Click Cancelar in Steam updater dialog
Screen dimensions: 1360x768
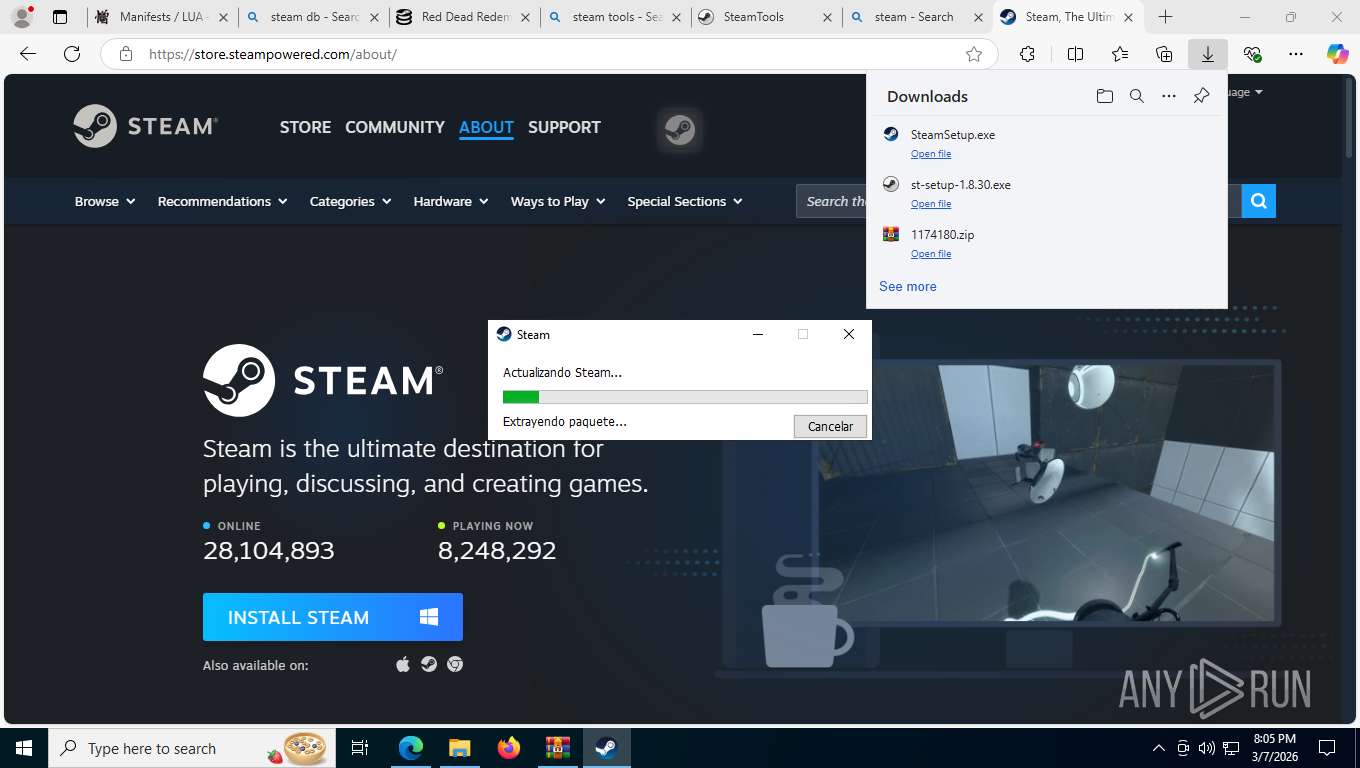point(830,426)
